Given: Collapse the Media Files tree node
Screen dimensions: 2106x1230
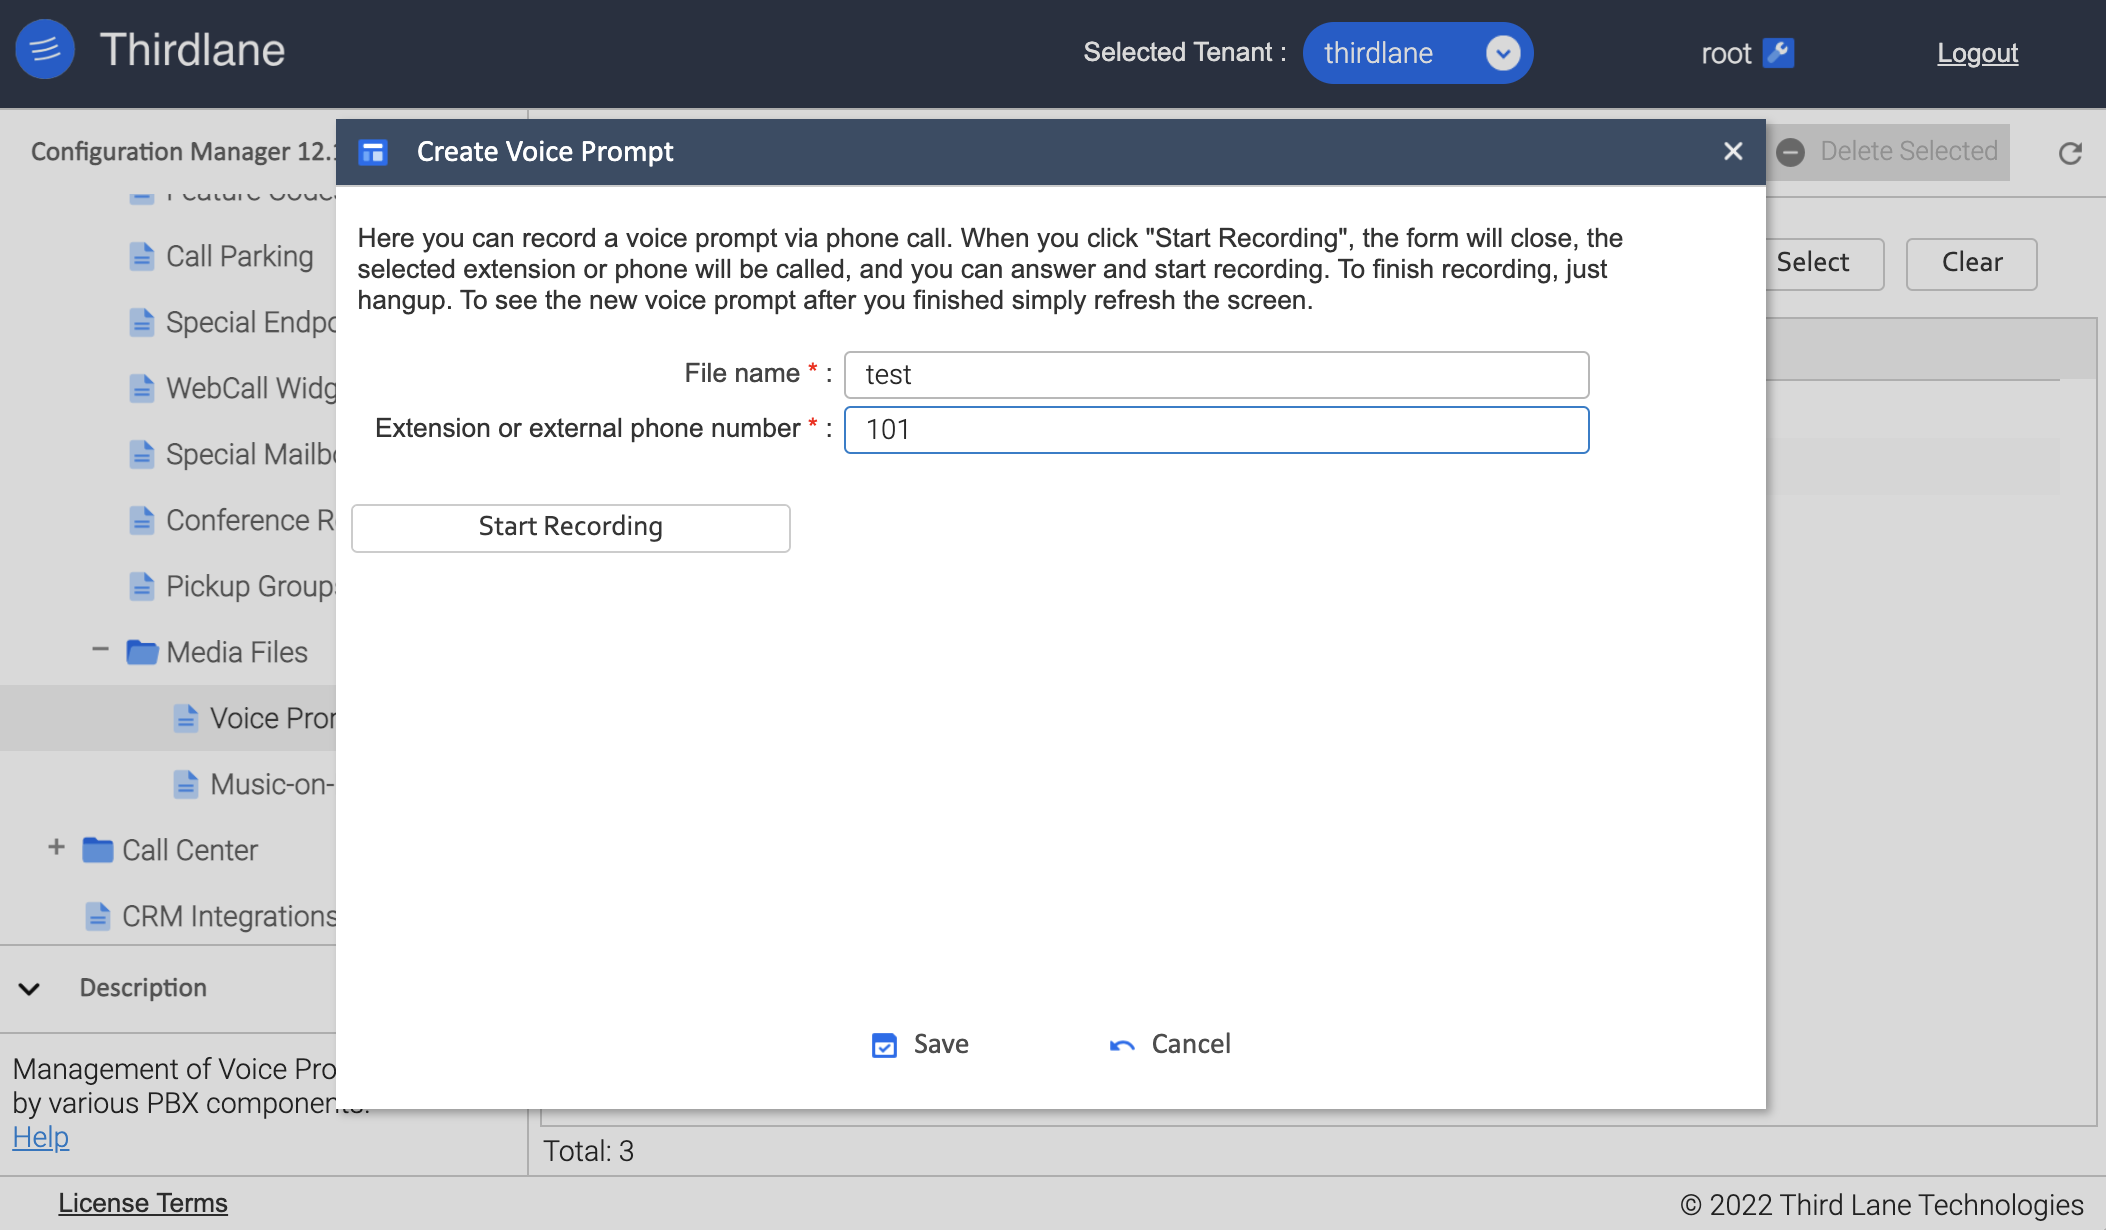Looking at the screenshot, I should click(x=100, y=650).
